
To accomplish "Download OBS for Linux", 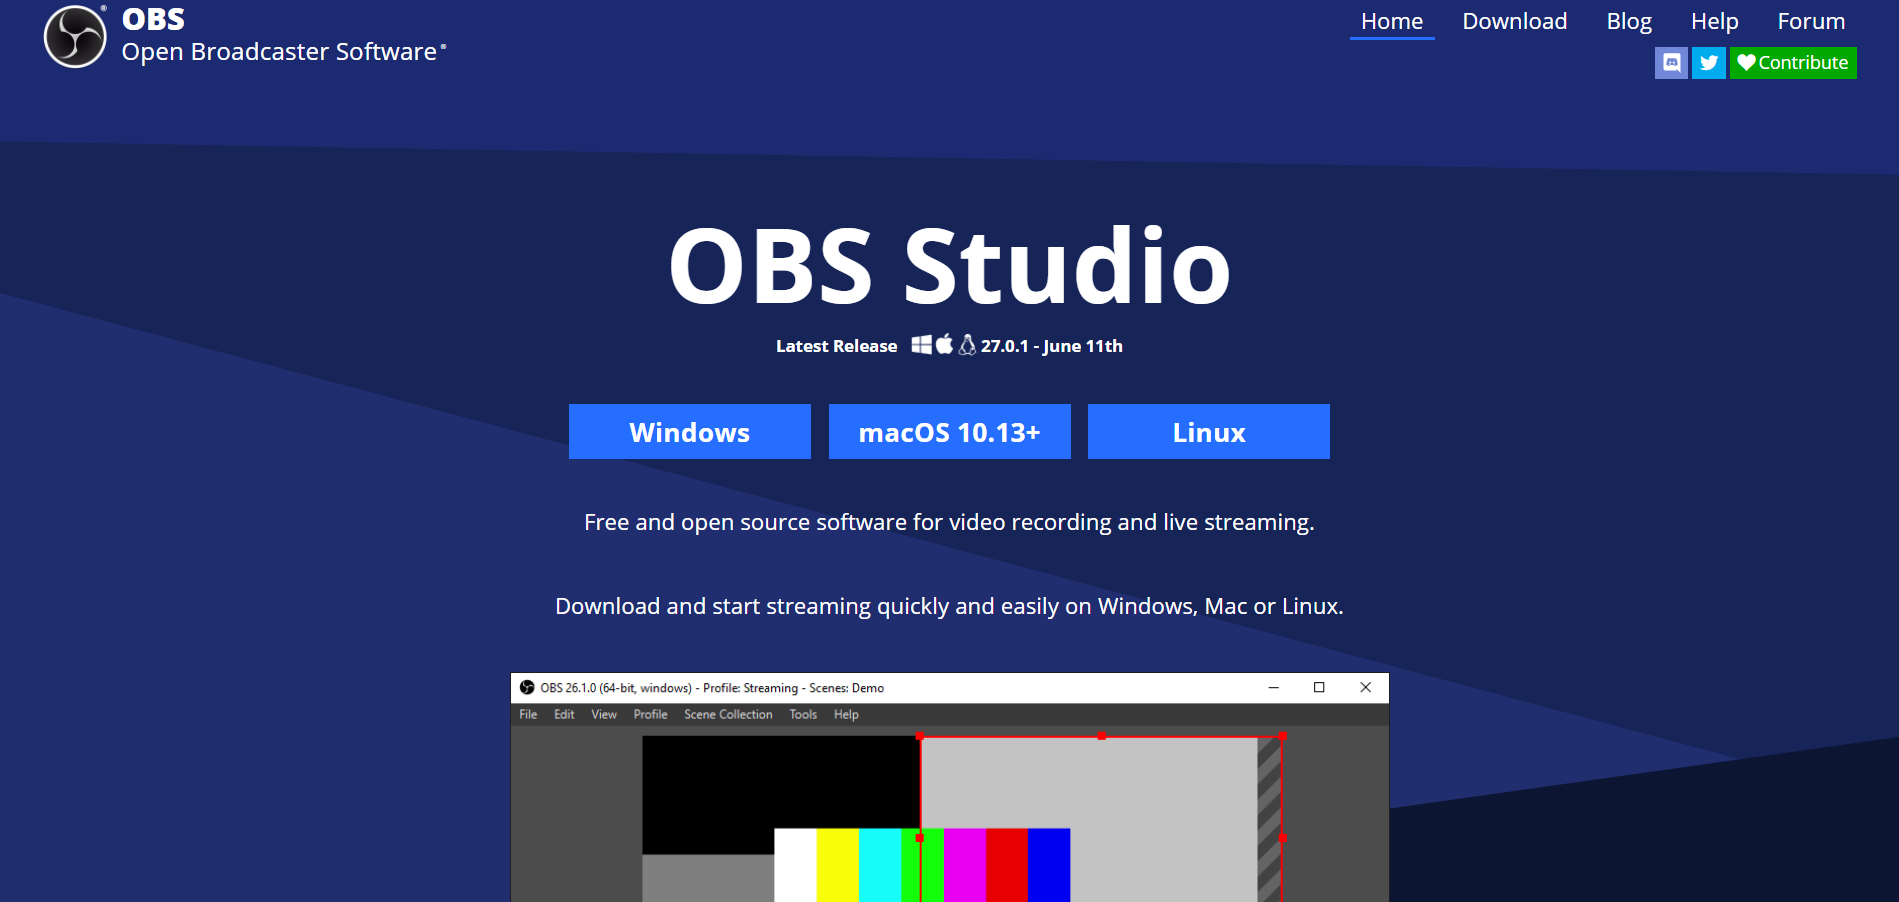I will click(x=1209, y=432).
